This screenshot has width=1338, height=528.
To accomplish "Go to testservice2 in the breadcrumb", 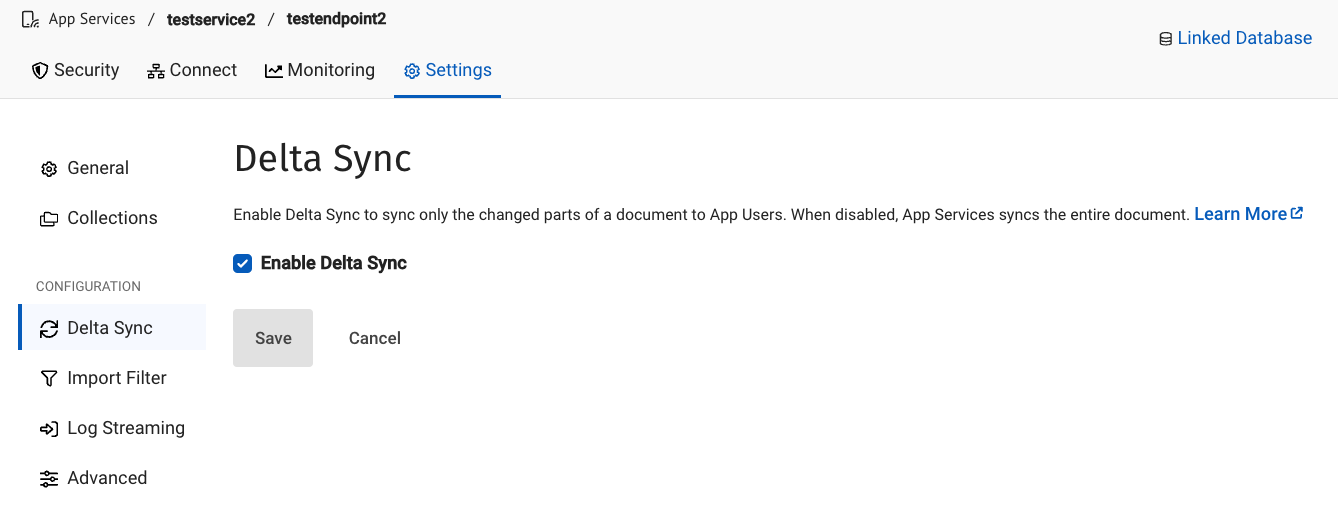I will 211,19.
